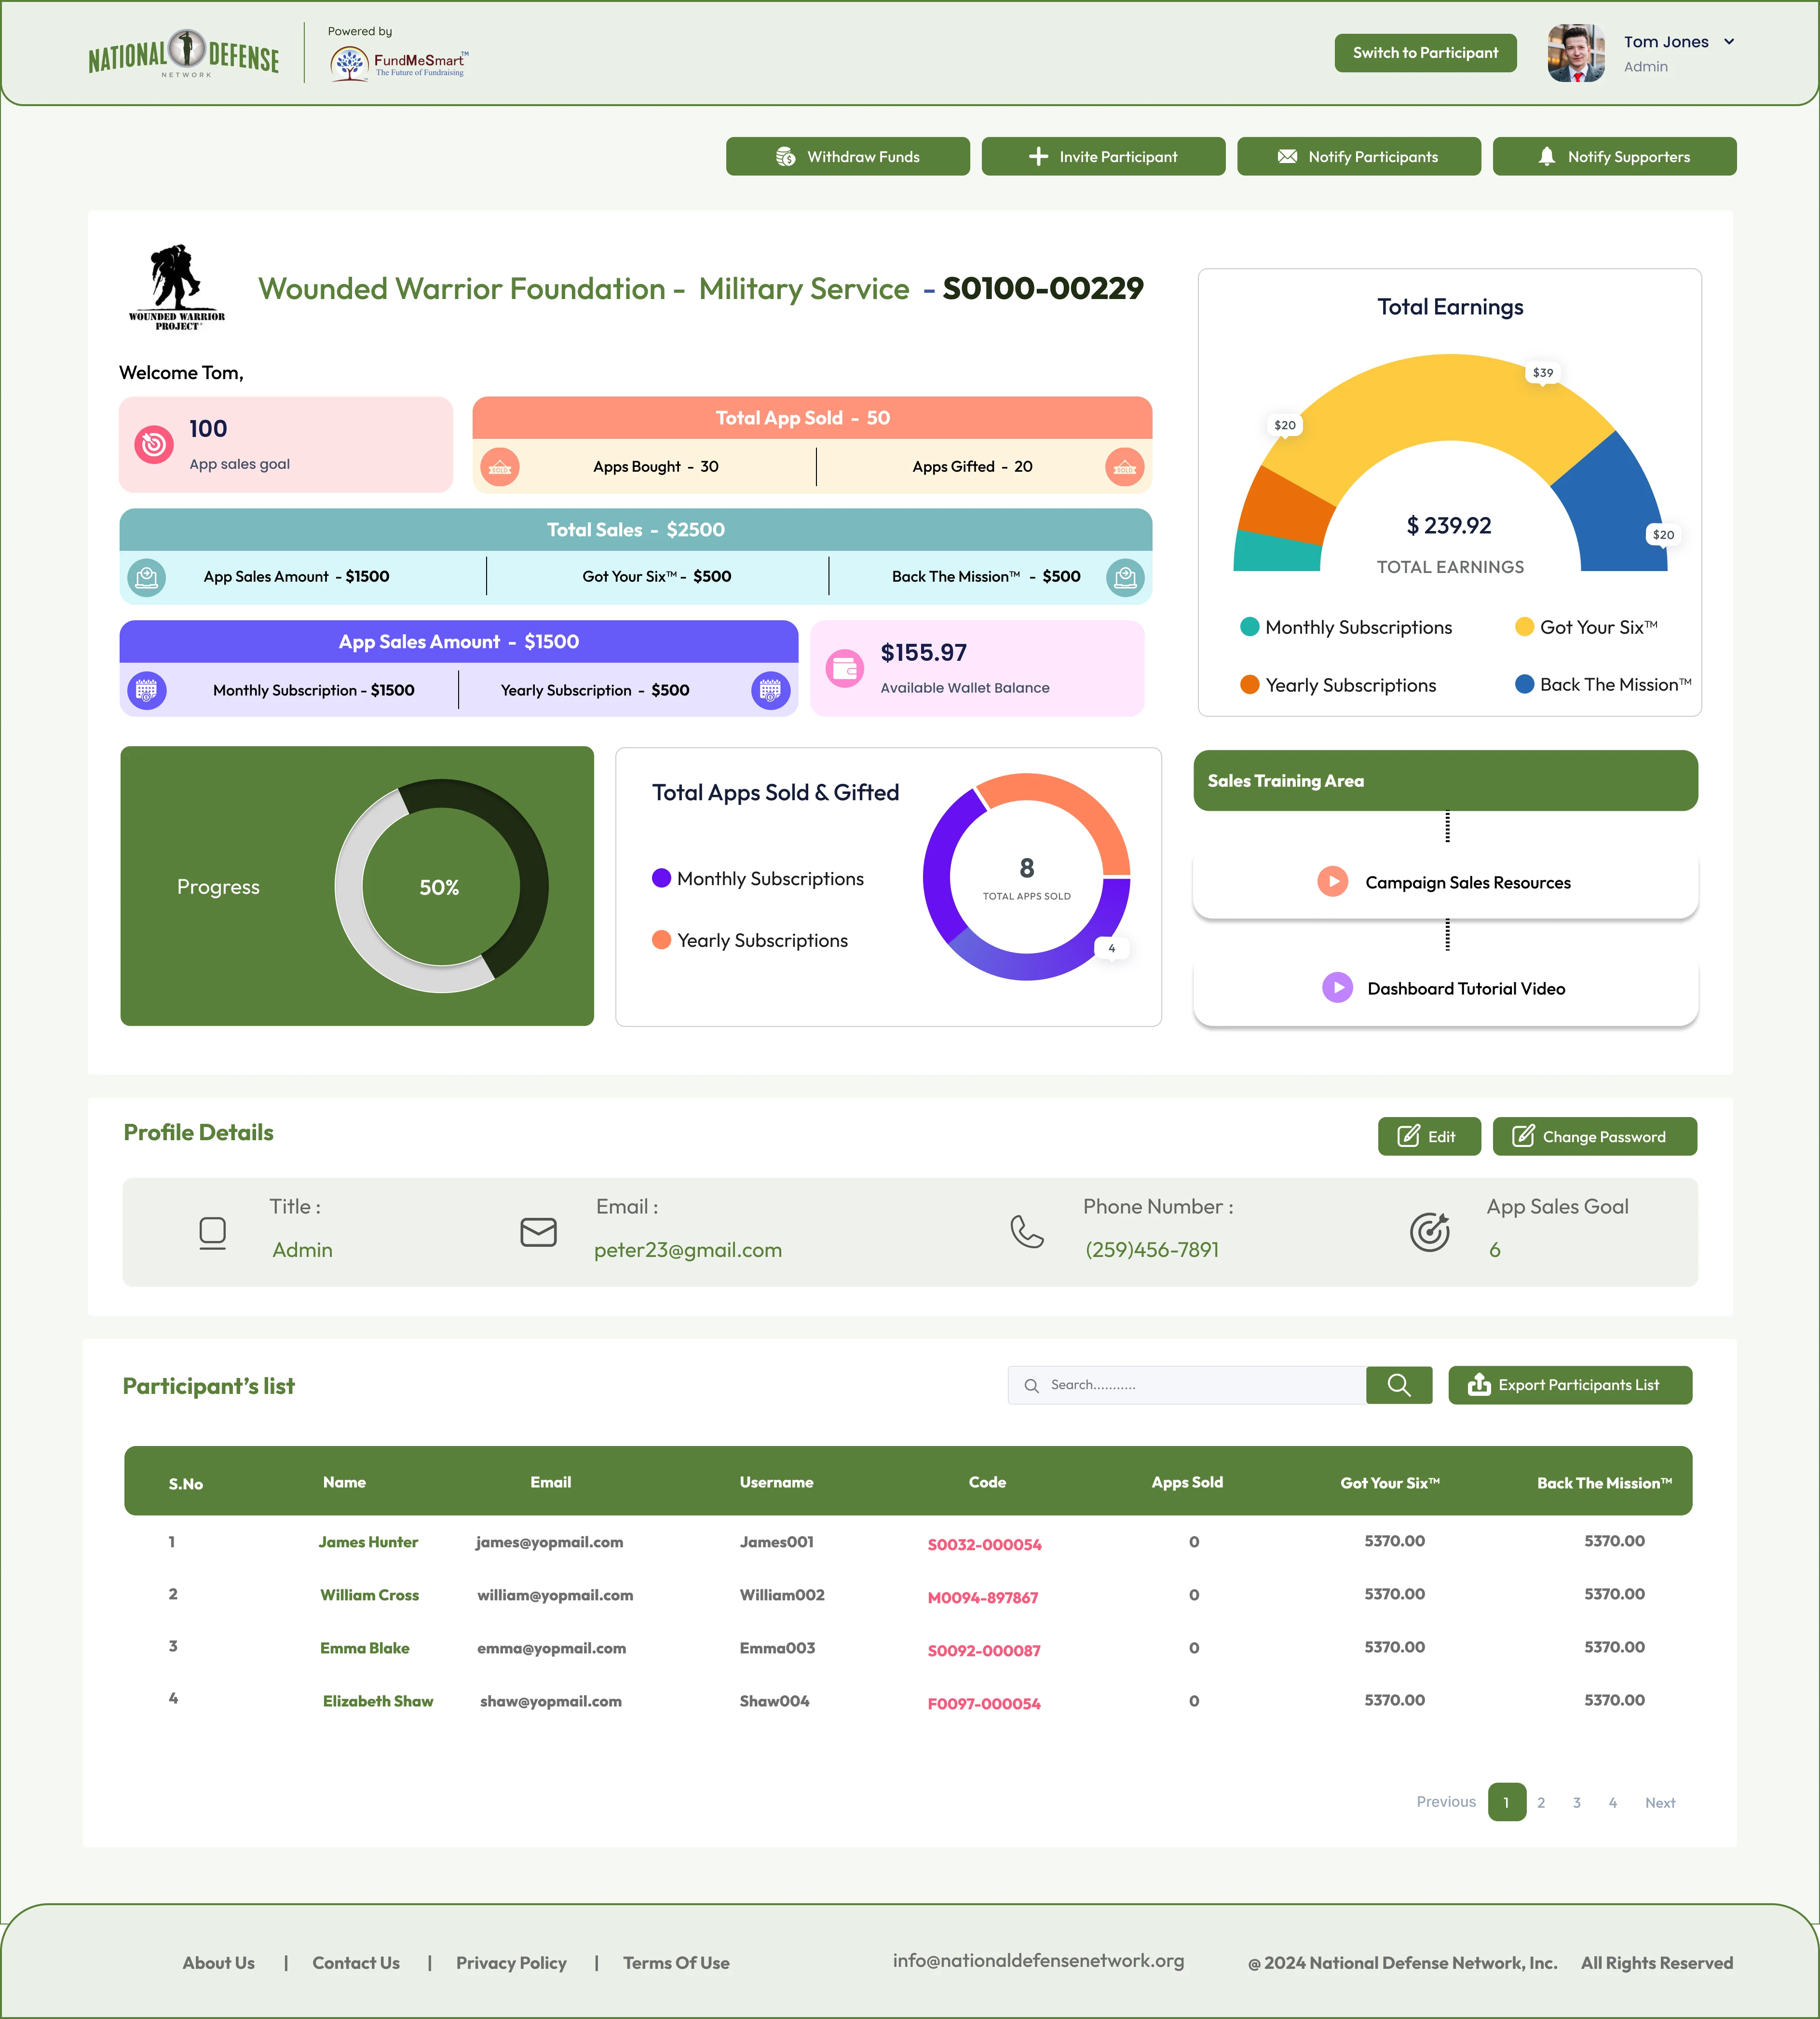Click the National Defense Network logo
The width and height of the screenshot is (1820, 2019).
pos(184,54)
